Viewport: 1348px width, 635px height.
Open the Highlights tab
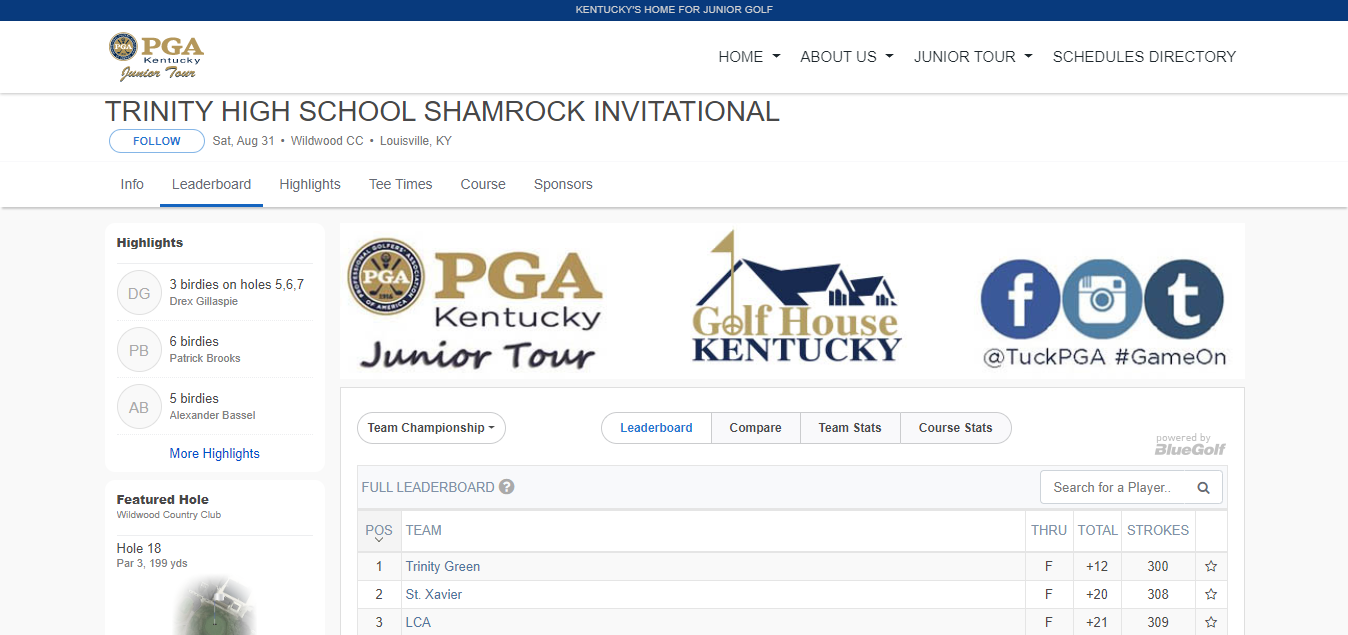click(310, 184)
